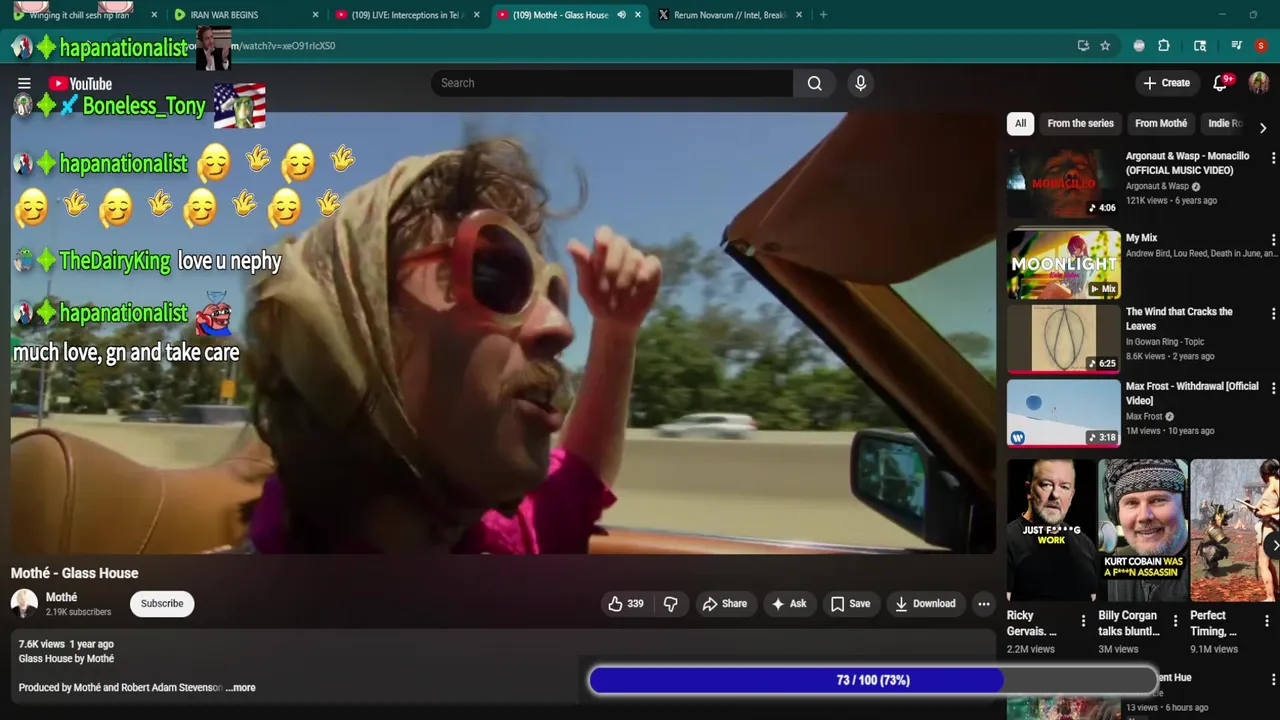The height and width of the screenshot is (720, 1280).
Task: Click the Create button
Action: click(1166, 83)
